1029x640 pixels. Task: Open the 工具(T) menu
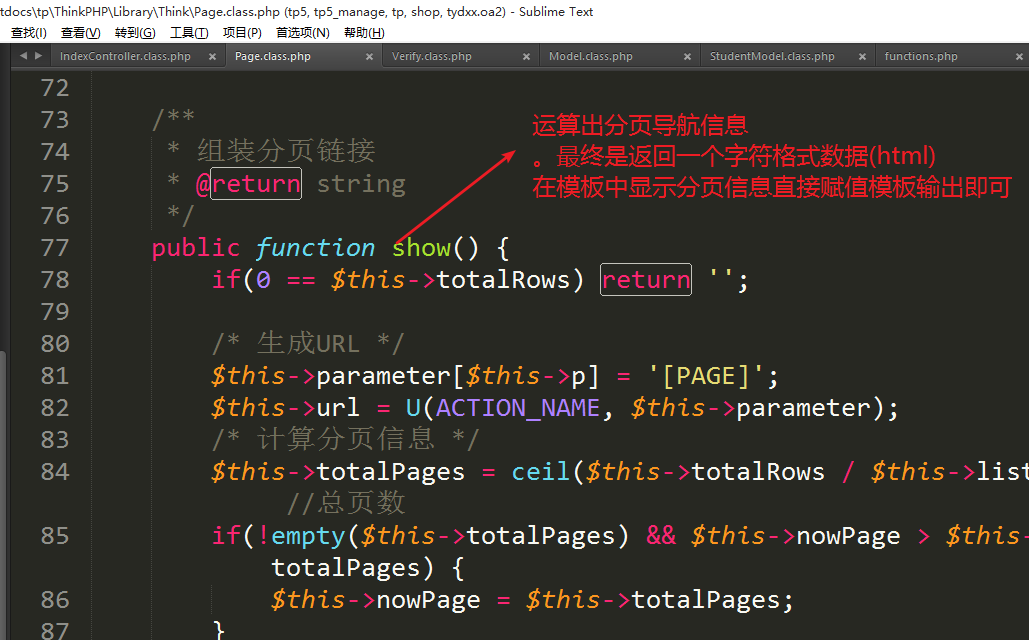(x=189, y=33)
